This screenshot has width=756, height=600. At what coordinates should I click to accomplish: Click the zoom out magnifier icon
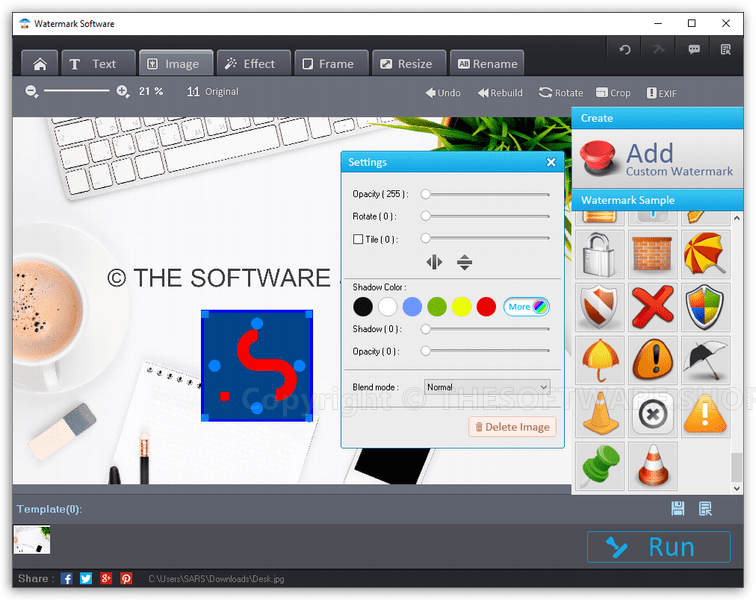tap(32, 92)
